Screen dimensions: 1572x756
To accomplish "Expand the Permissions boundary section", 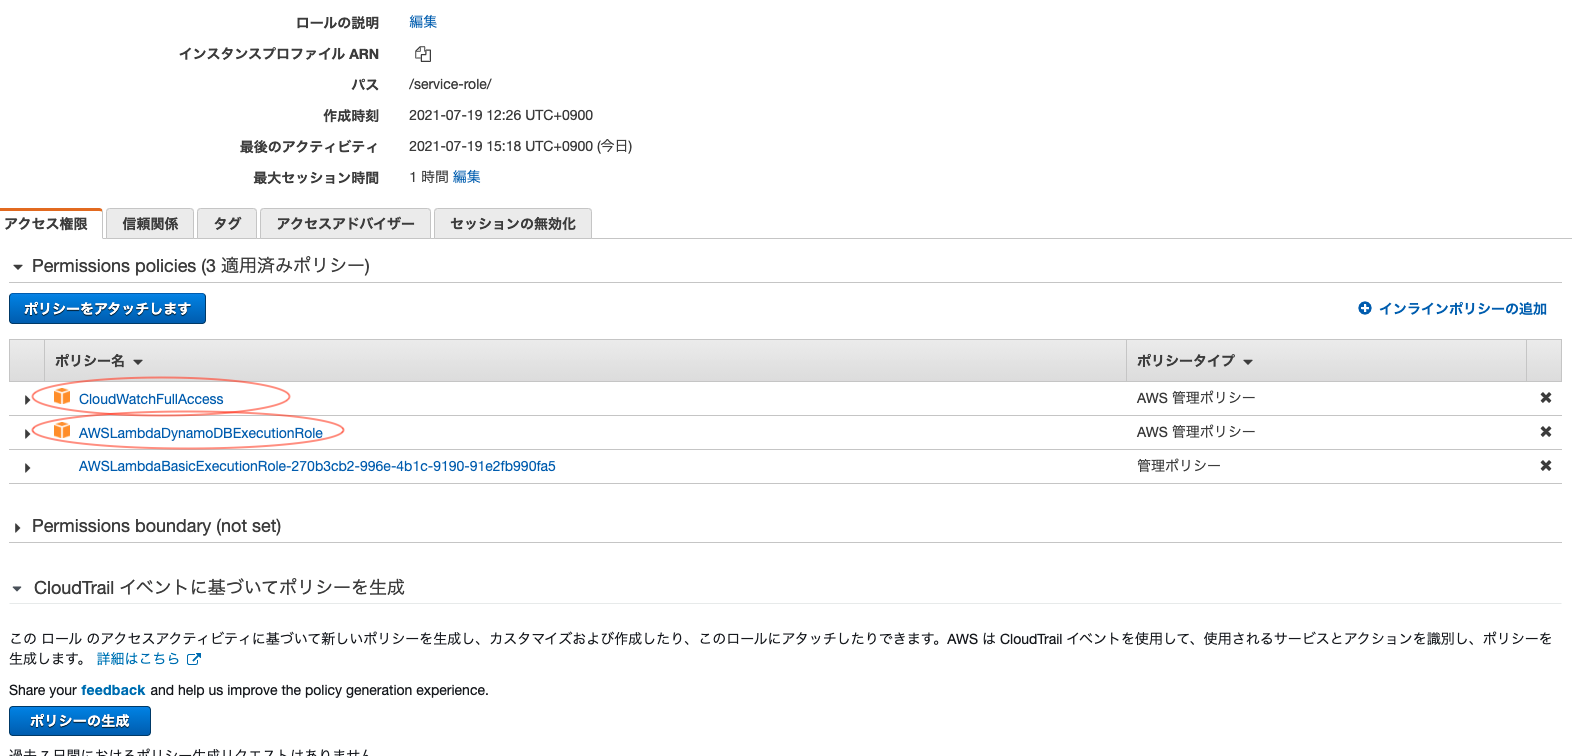I will pyautogui.click(x=17, y=528).
